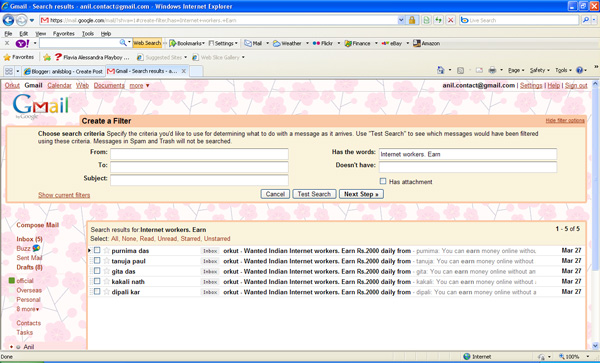Click the Yahoo! toolbar logo
Viewport: 600px width, 363px height.
[22, 44]
